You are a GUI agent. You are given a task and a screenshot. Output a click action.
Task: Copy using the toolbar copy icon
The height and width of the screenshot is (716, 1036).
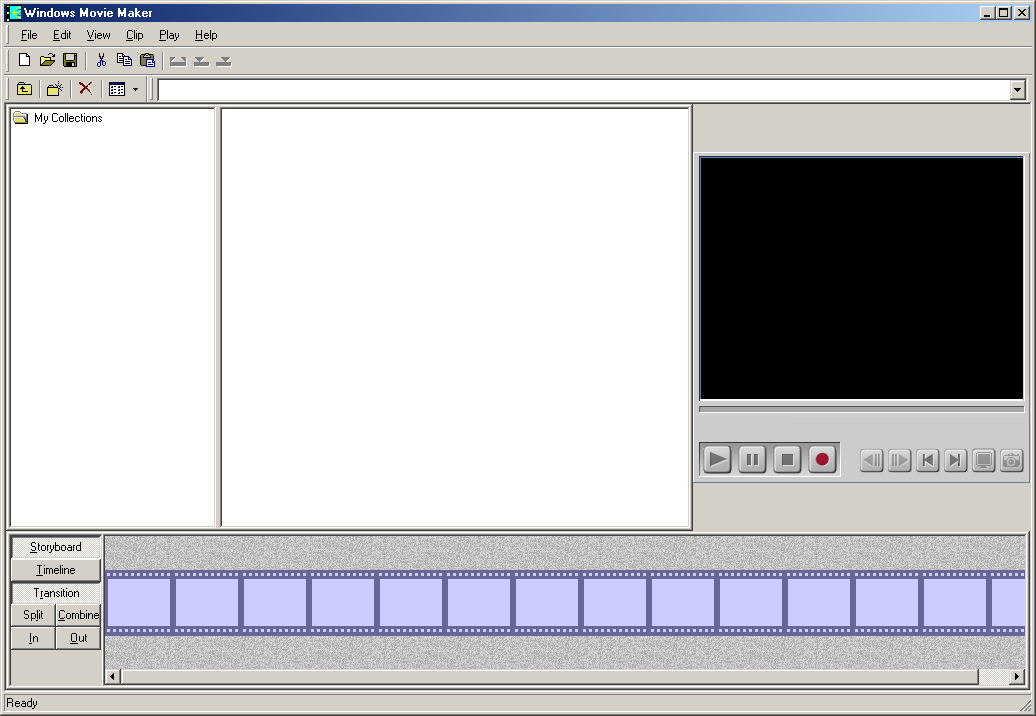124,60
